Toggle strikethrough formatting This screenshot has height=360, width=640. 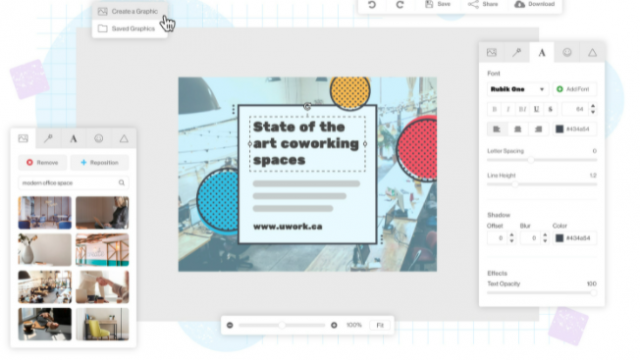(x=550, y=109)
